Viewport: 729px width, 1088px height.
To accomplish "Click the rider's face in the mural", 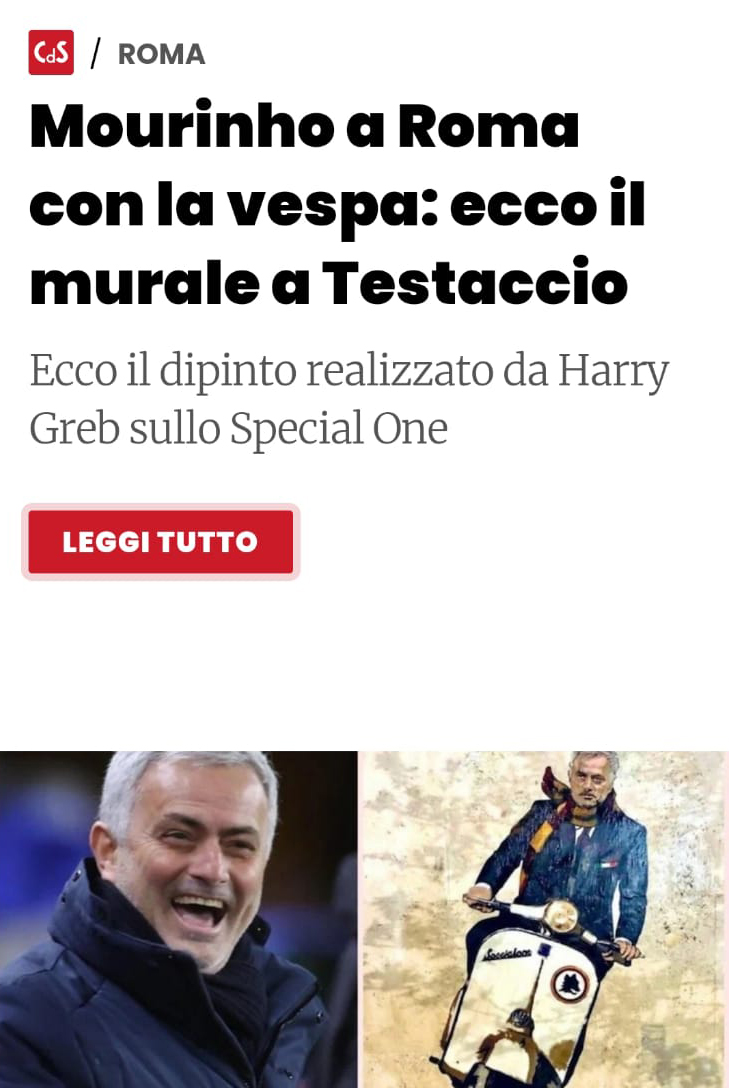I will click(x=590, y=784).
